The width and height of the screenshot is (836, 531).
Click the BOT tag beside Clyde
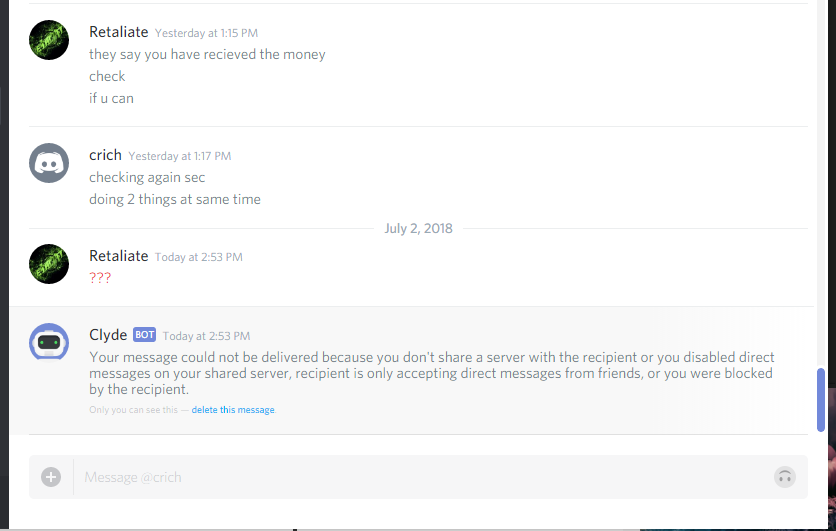(x=144, y=335)
